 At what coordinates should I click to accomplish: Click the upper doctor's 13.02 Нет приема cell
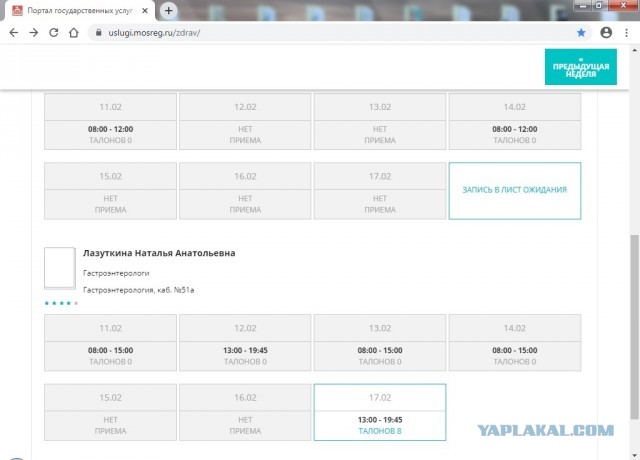[x=380, y=121]
